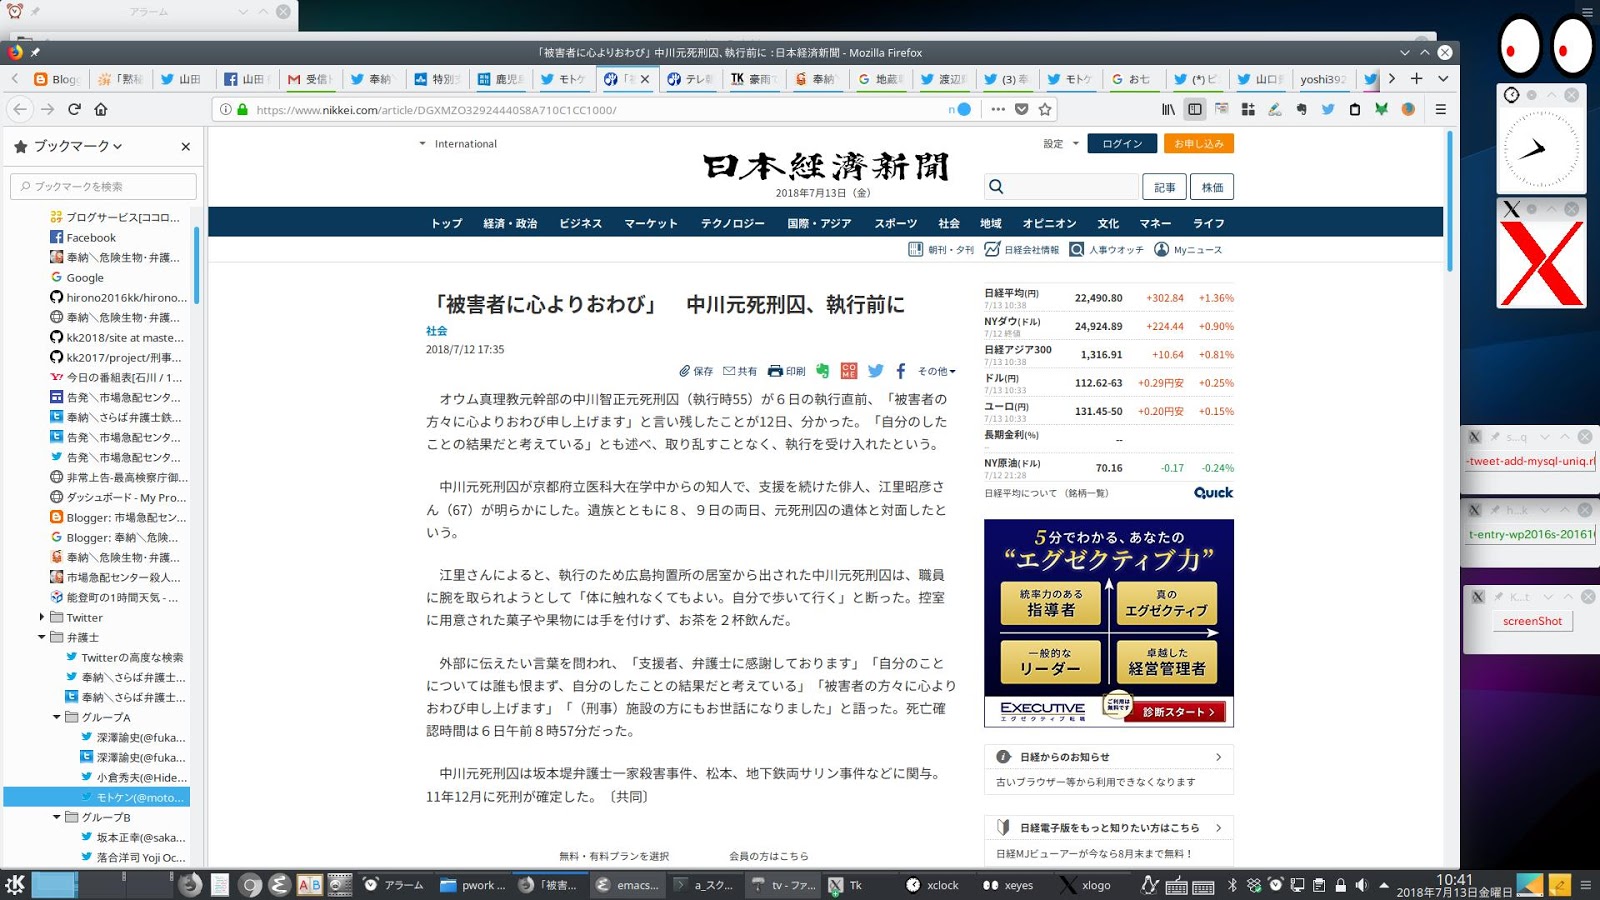Click the search magnifier on Nikkei
1600x900 pixels.
click(996, 186)
